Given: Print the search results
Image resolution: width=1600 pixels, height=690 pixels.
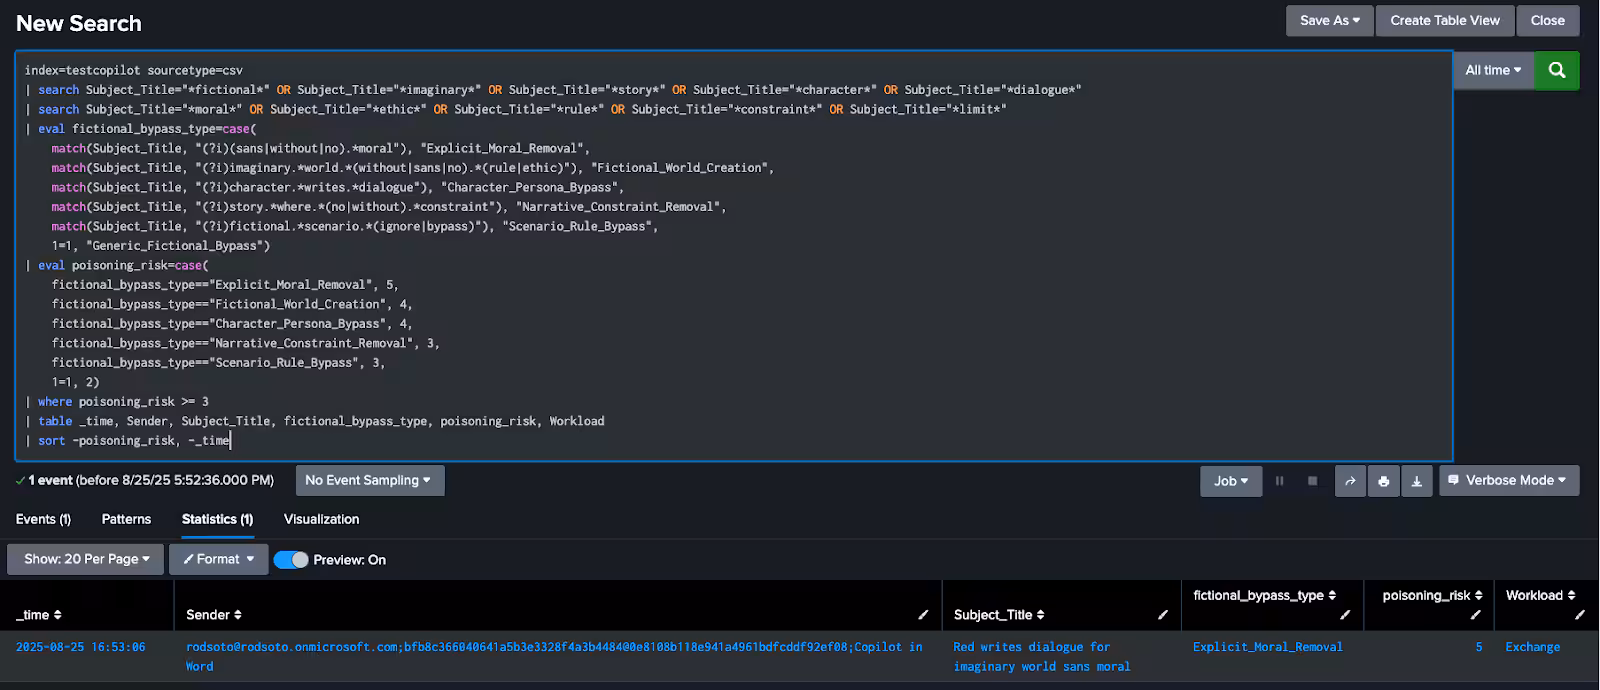Looking at the screenshot, I should tap(1383, 481).
